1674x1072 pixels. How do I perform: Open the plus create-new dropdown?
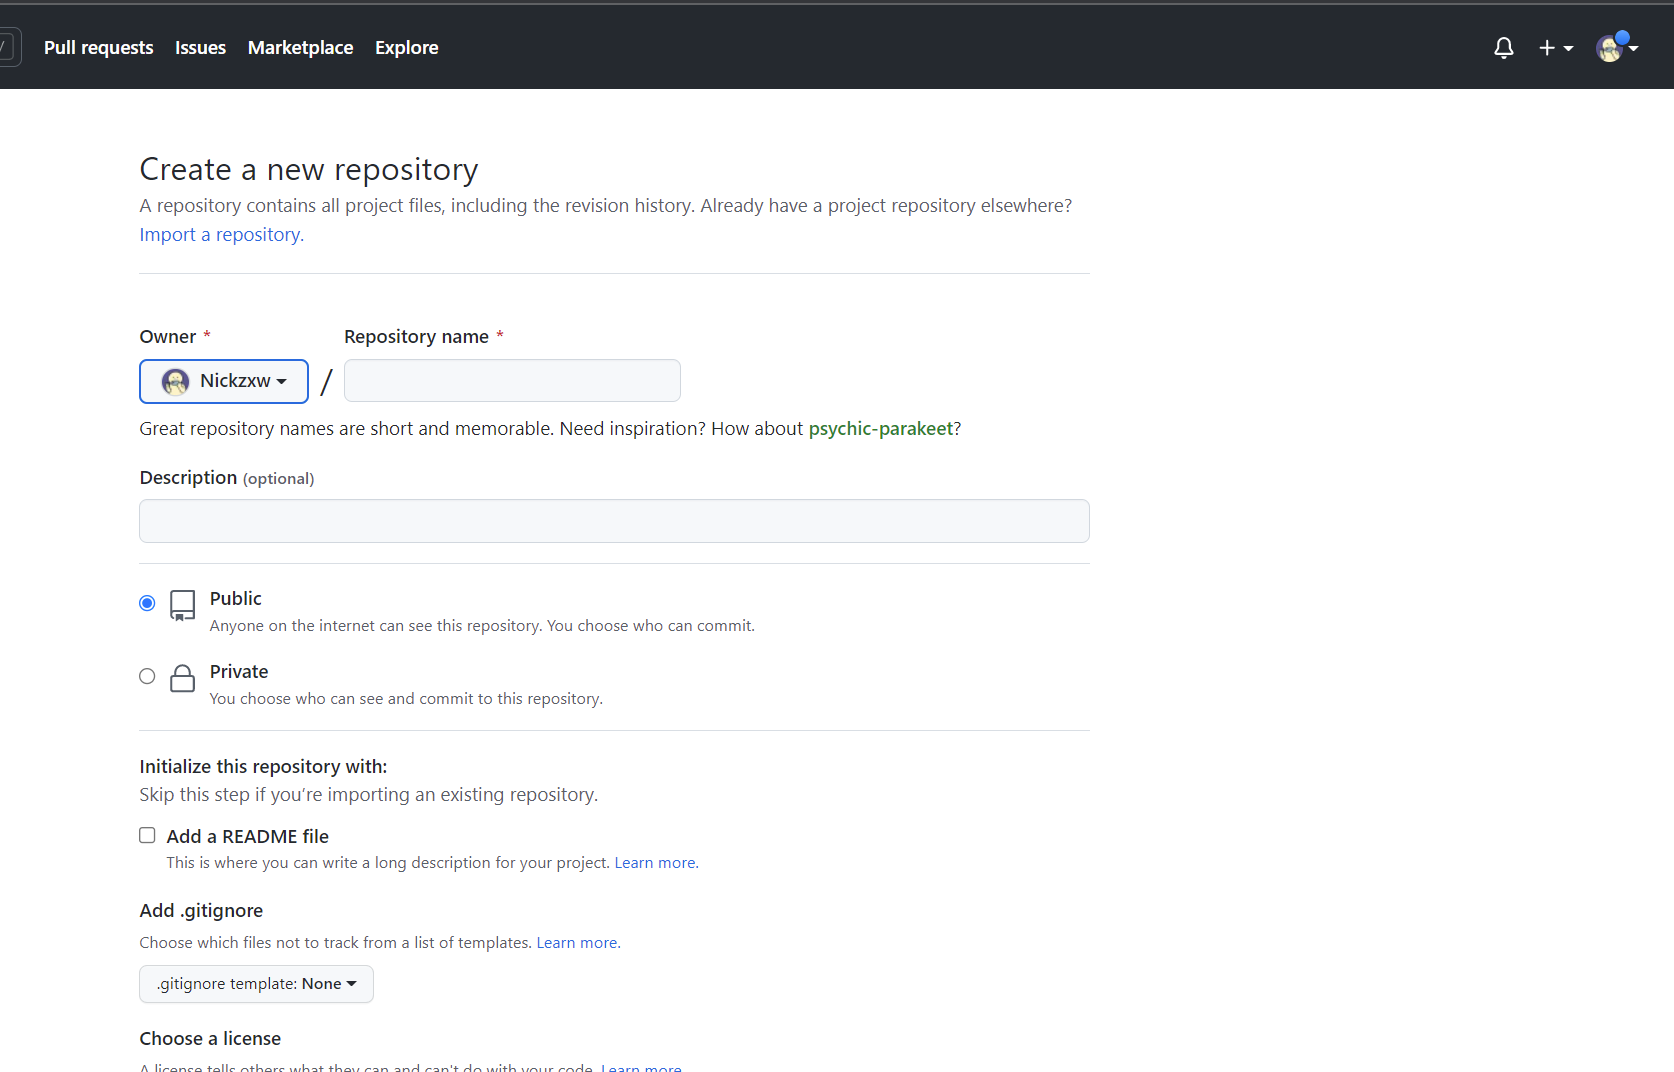(1555, 48)
